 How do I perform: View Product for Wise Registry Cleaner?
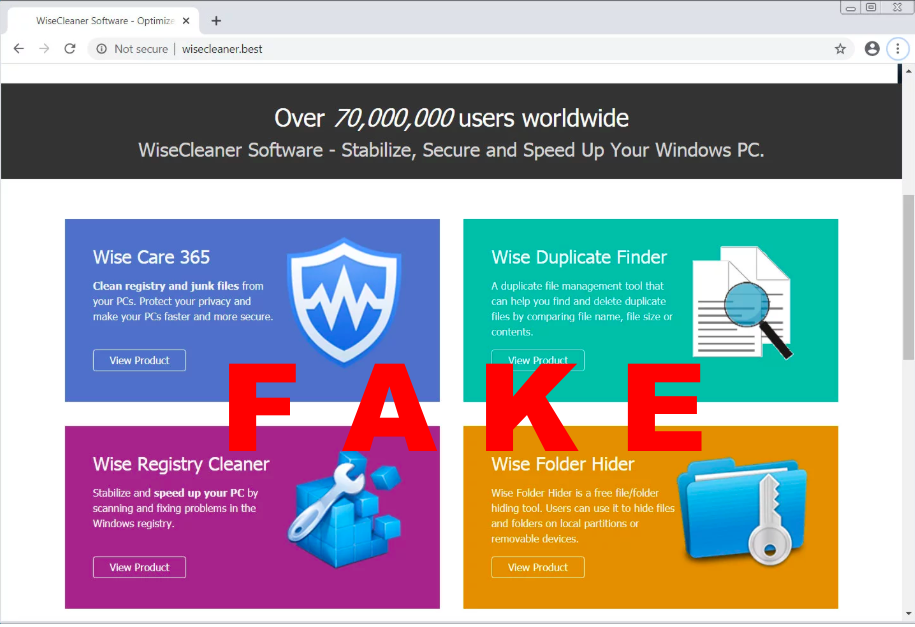[139, 567]
